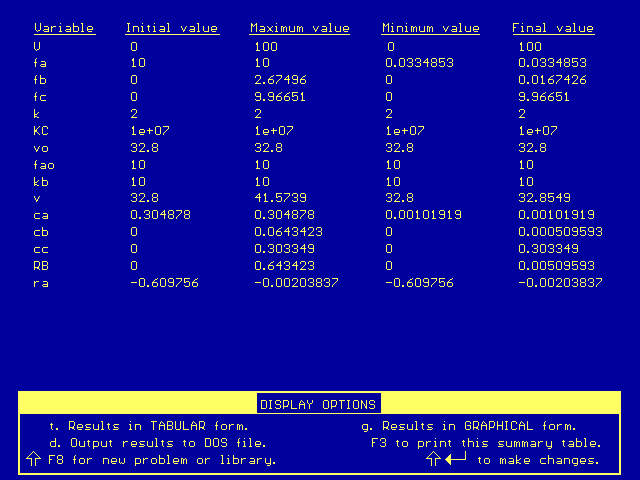Click the 'Initial value' column header

click(x=171, y=28)
